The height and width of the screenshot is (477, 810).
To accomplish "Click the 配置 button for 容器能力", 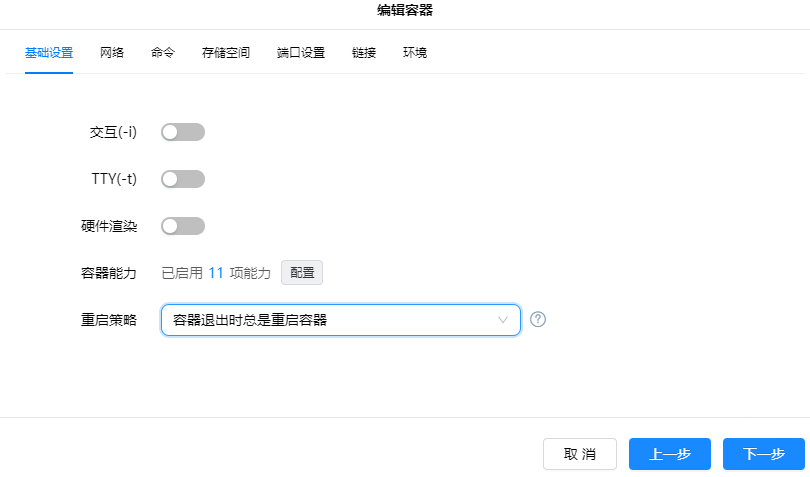I will tap(302, 273).
